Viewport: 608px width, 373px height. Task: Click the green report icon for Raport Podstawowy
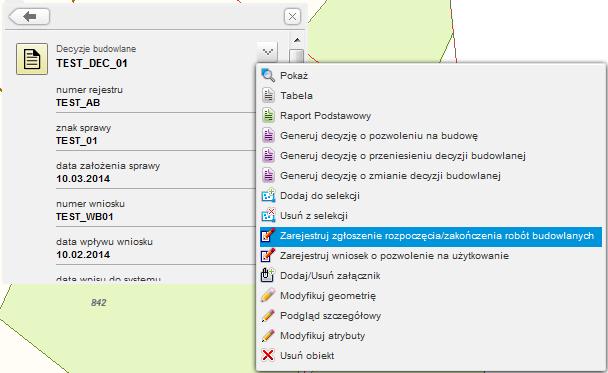coord(268,116)
